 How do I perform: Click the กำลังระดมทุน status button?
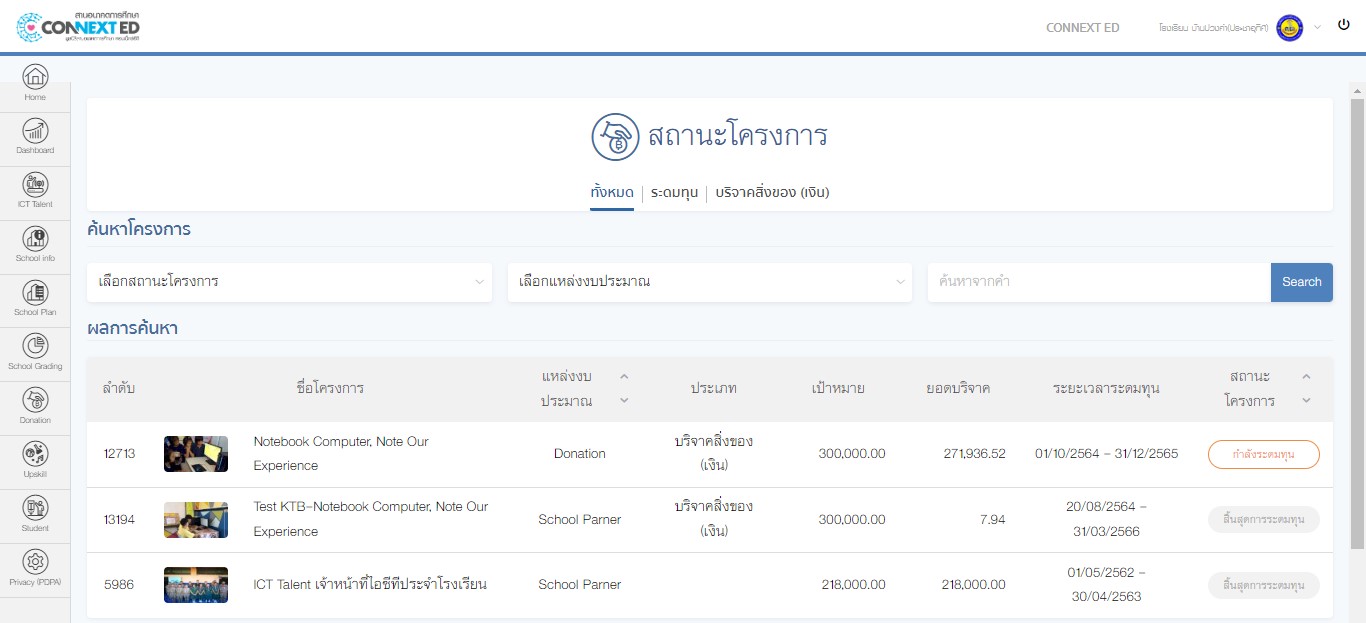[1263, 454]
